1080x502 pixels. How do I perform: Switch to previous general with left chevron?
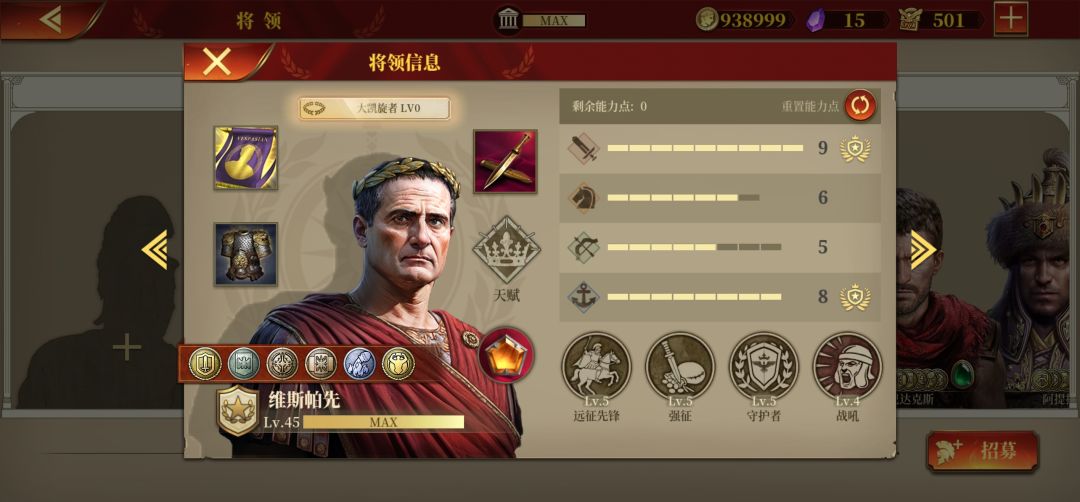click(x=156, y=249)
